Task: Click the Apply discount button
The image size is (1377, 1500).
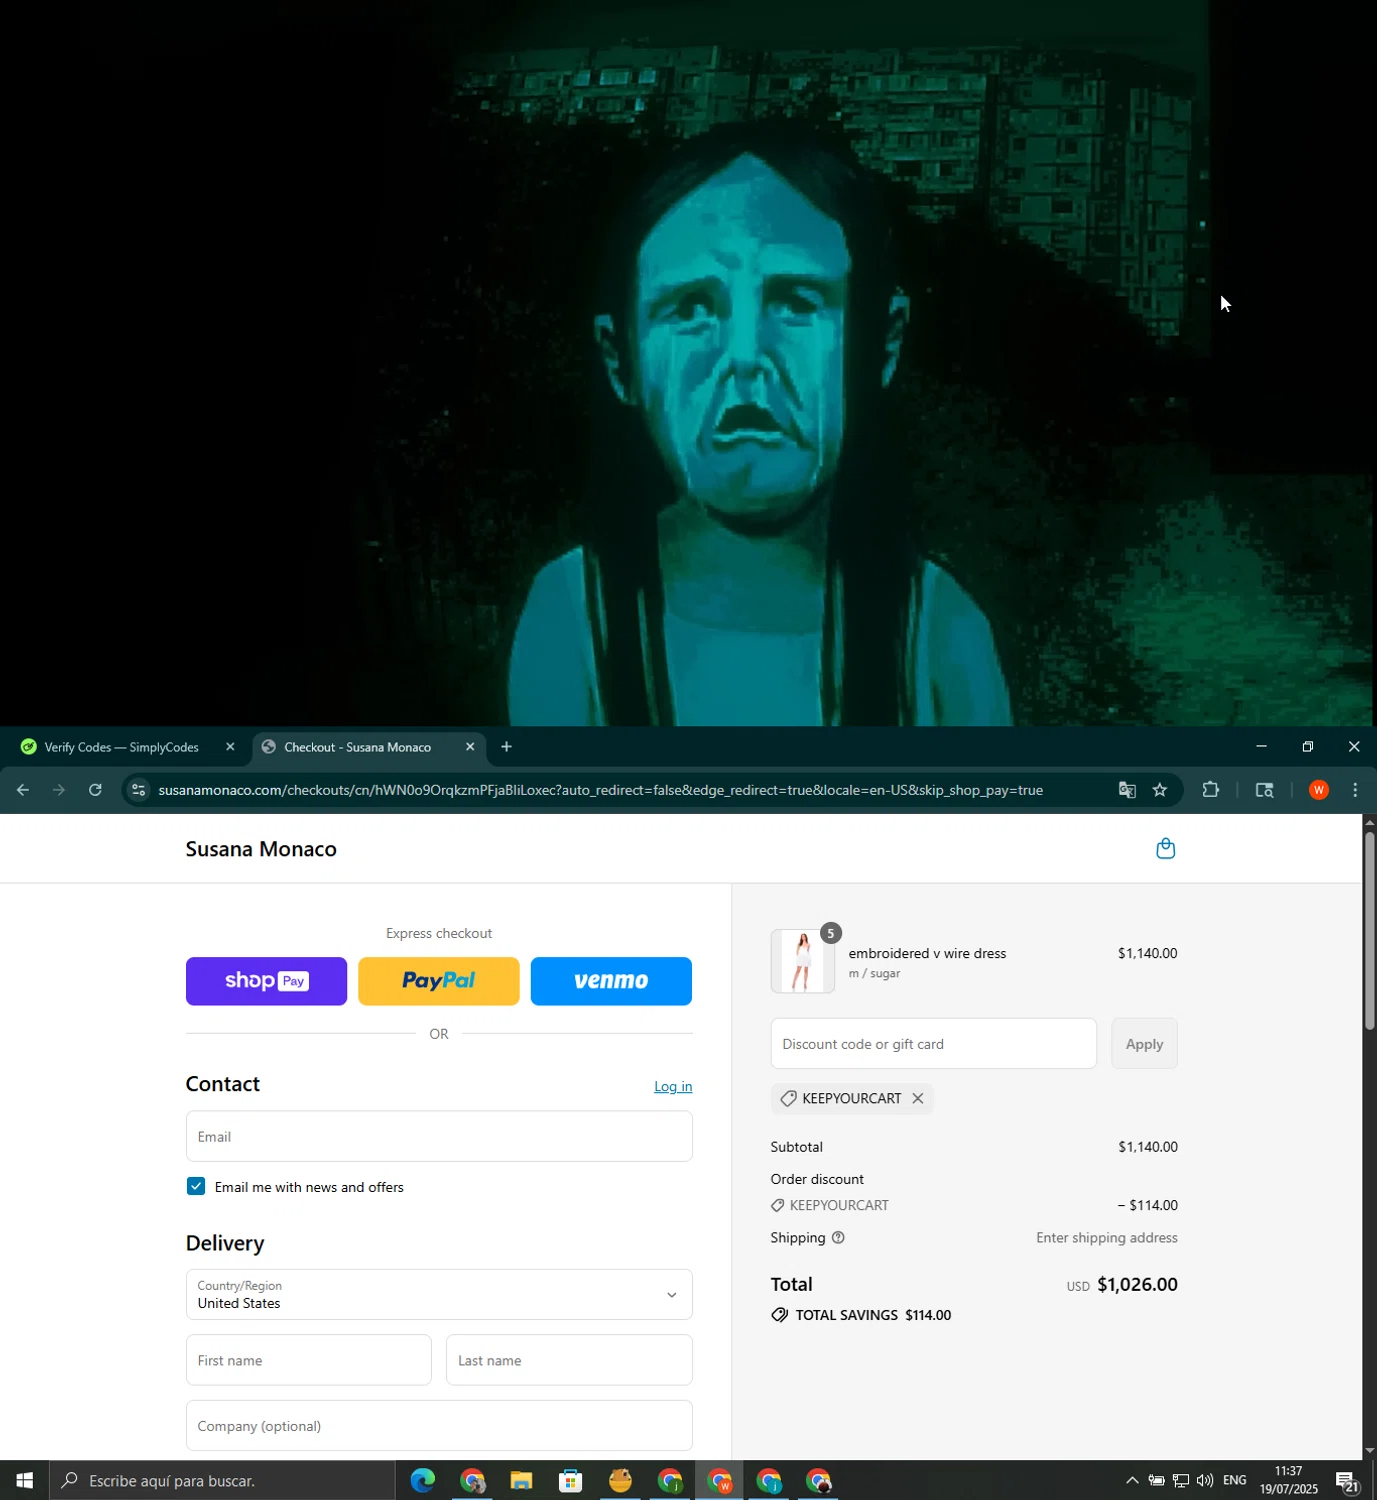Action: coord(1144,1043)
